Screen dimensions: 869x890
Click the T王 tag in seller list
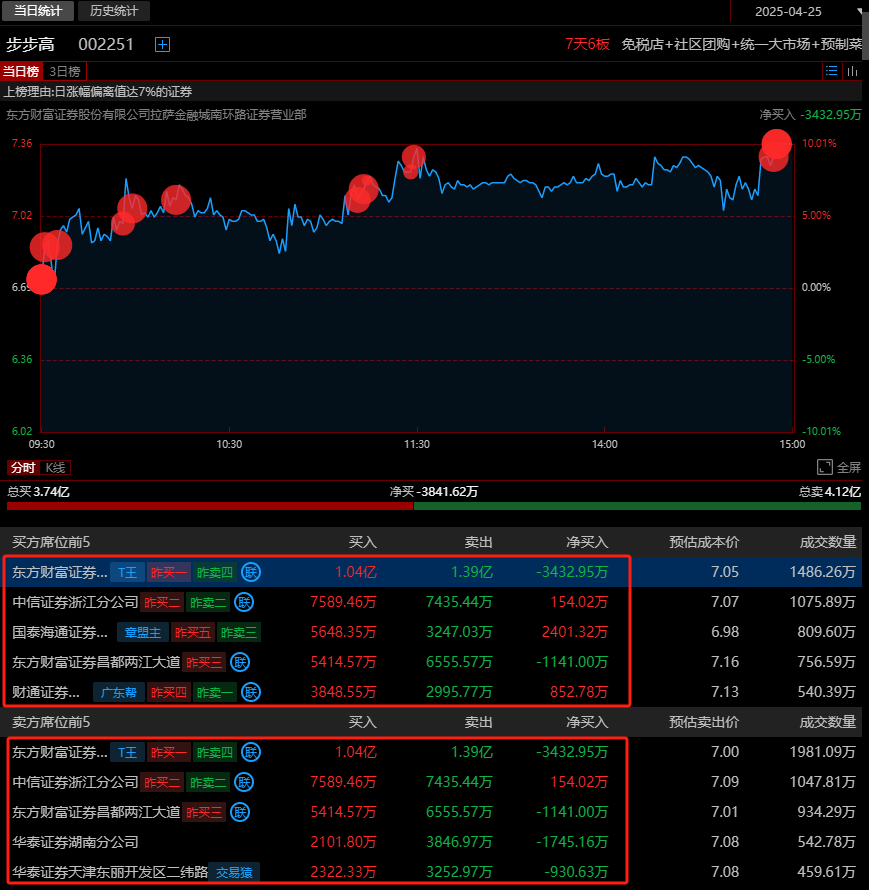(x=128, y=753)
